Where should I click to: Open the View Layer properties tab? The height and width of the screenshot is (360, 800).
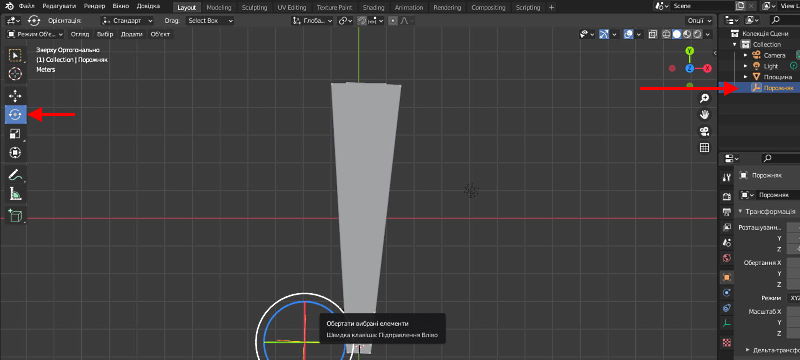pyautogui.click(x=727, y=227)
